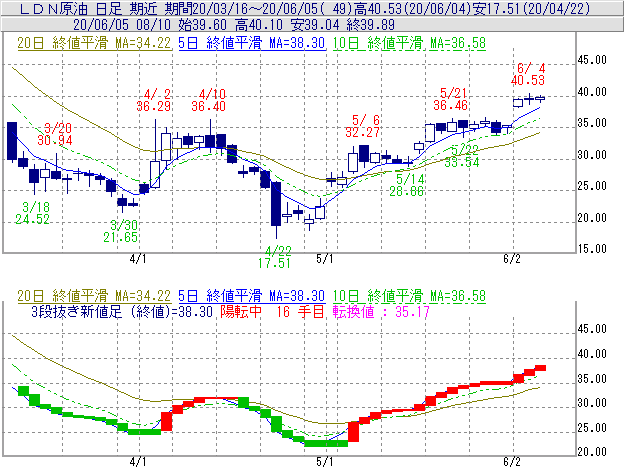This screenshot has width=624, height=474.
Task: Click the 高40.10 daily high value in header
Action: pyautogui.click(x=259, y=25)
